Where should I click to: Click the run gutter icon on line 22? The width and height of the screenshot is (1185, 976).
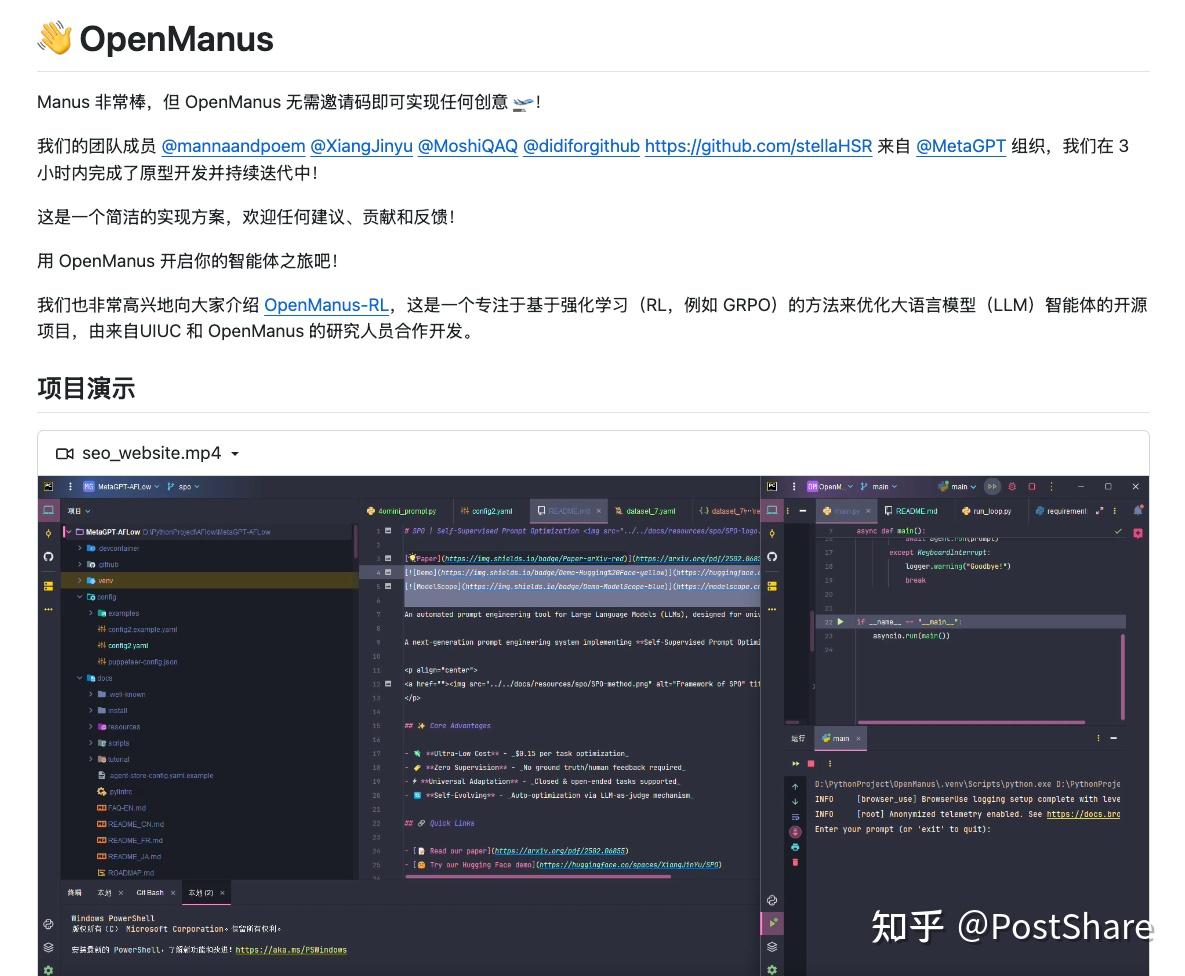point(841,622)
